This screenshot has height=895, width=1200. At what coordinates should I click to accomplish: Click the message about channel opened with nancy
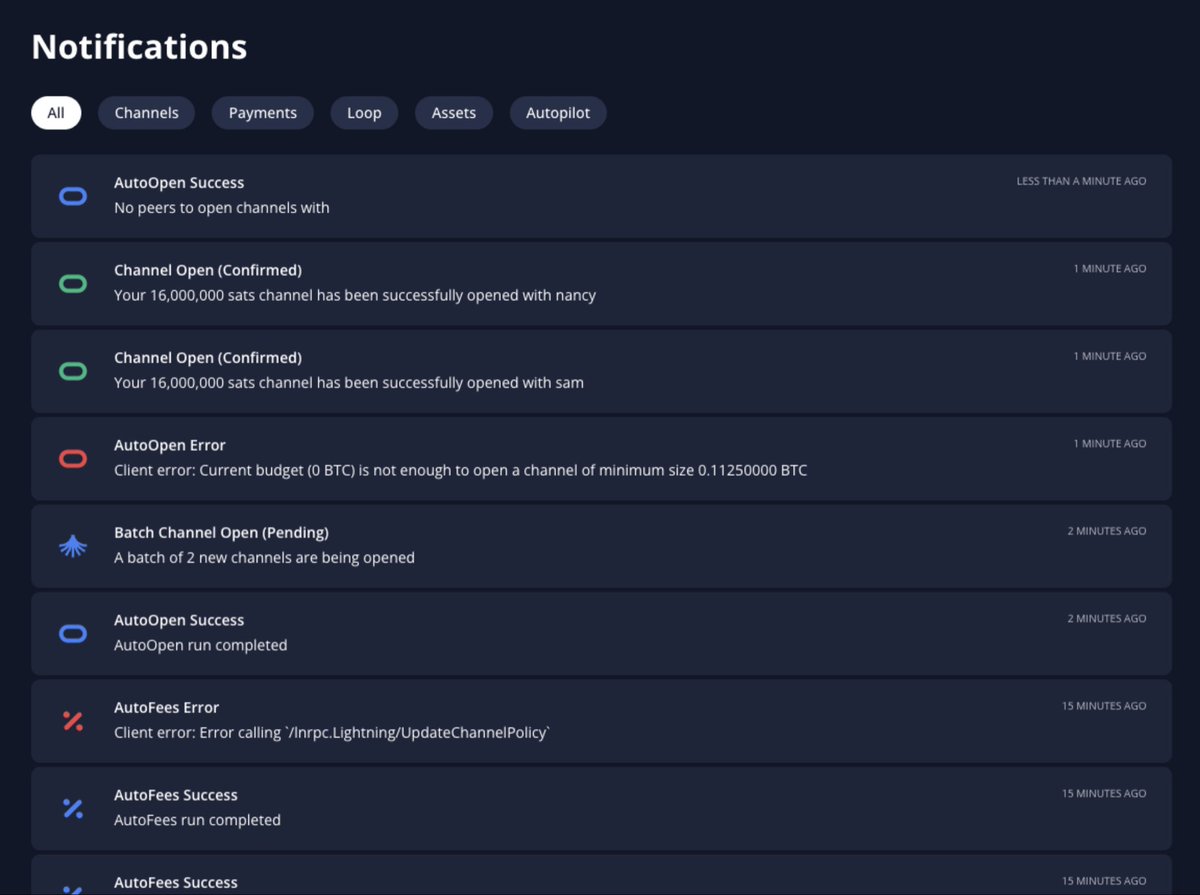point(355,295)
